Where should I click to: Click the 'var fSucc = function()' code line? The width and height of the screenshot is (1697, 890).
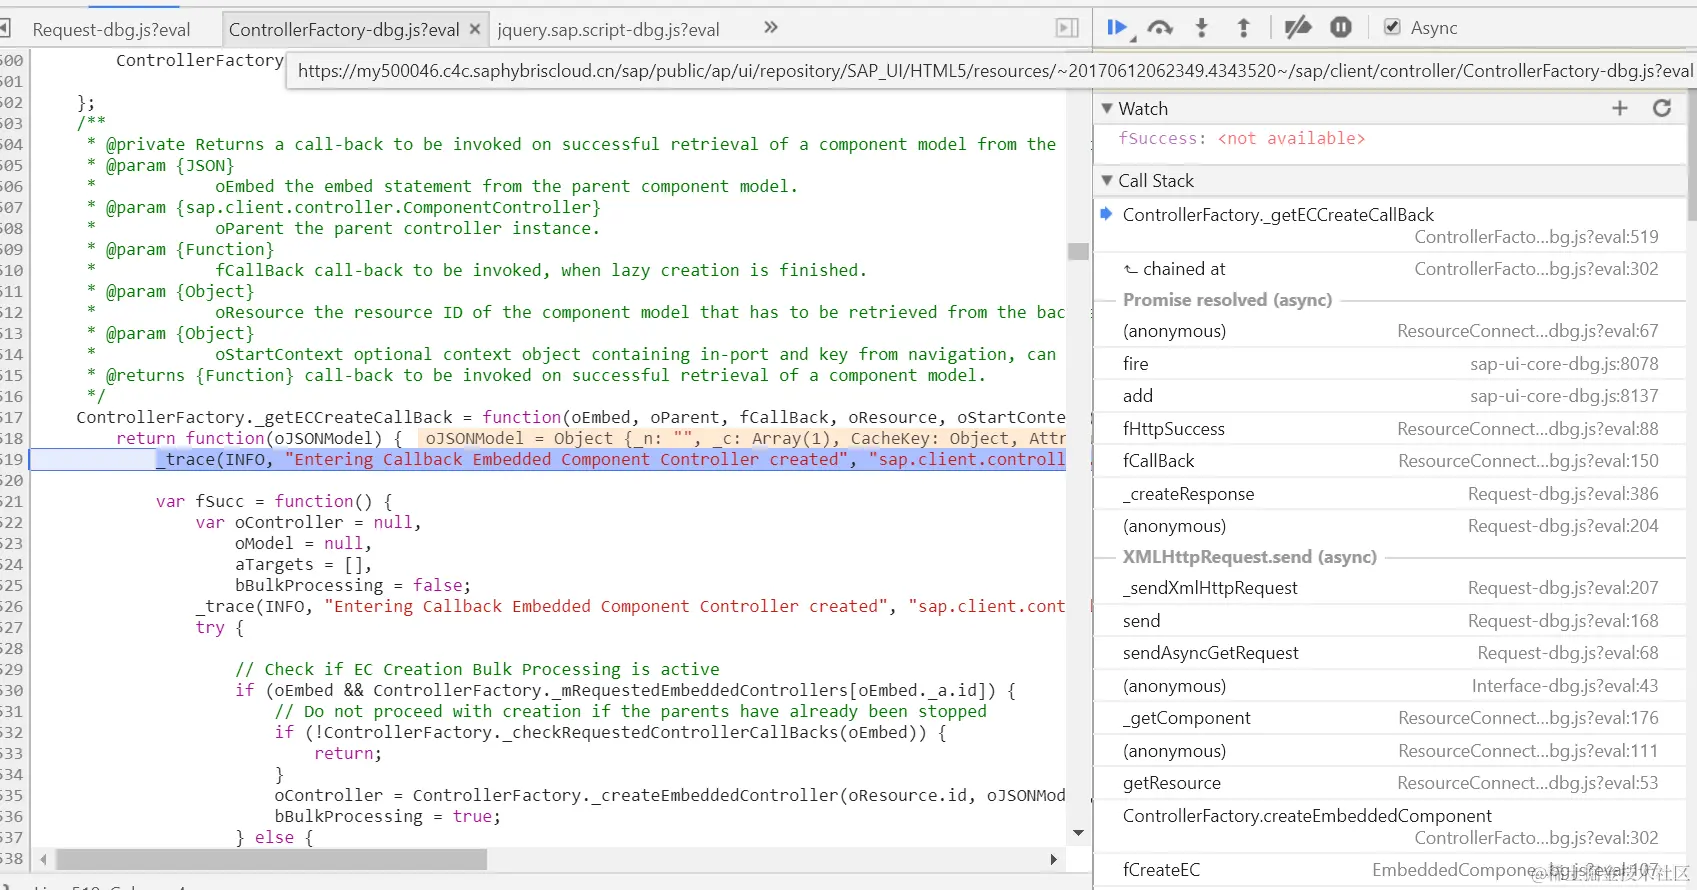[x=274, y=501]
